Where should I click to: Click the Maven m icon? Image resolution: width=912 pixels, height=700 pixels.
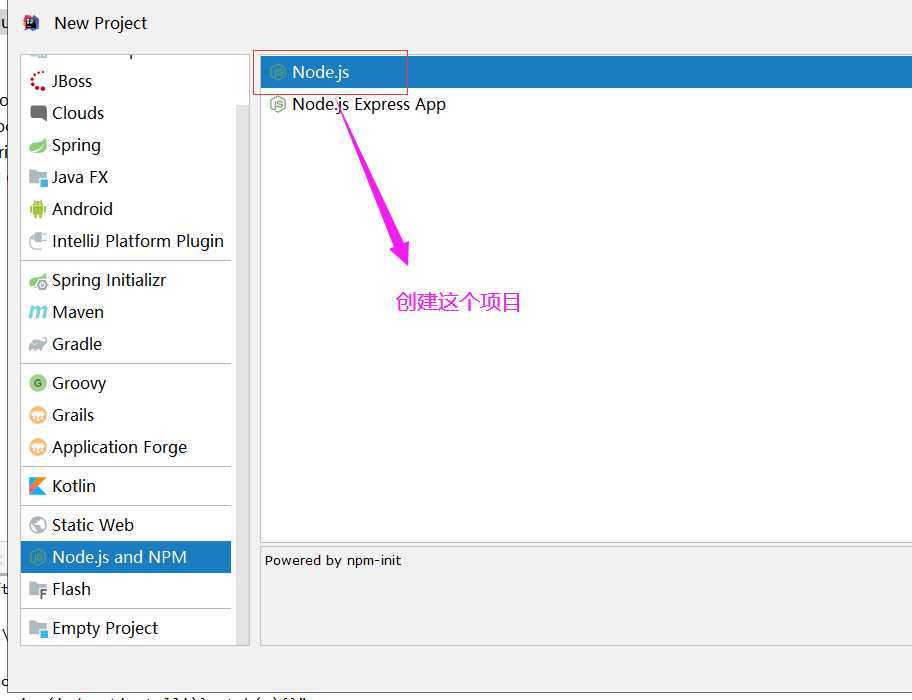38,312
